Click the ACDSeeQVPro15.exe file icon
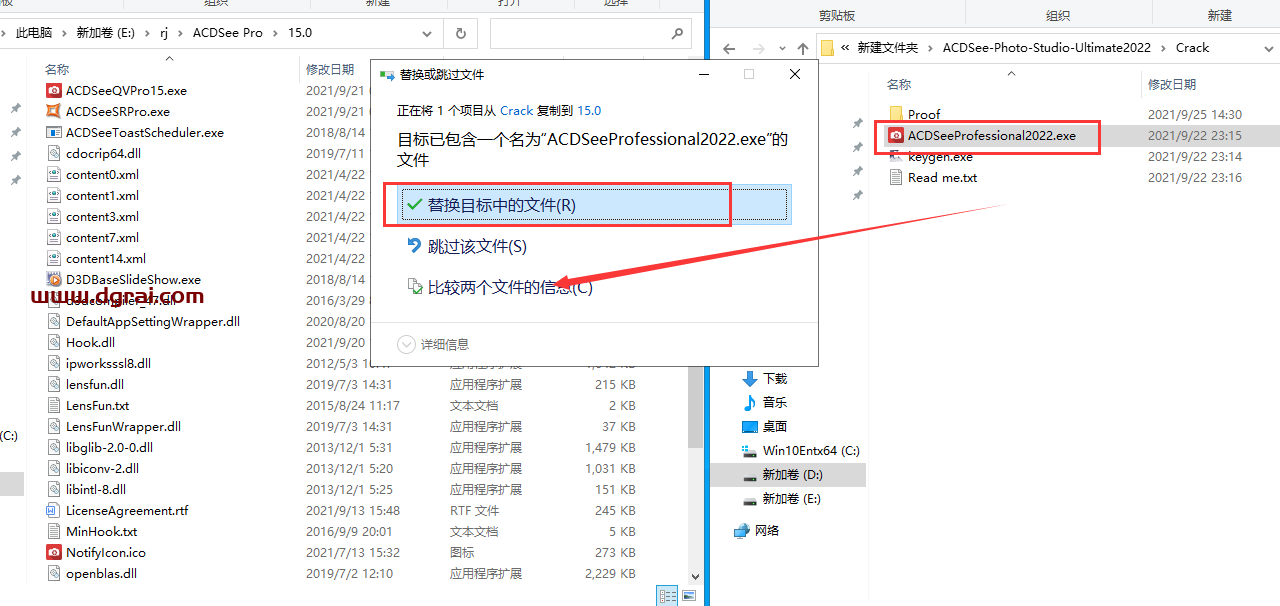 54,90
